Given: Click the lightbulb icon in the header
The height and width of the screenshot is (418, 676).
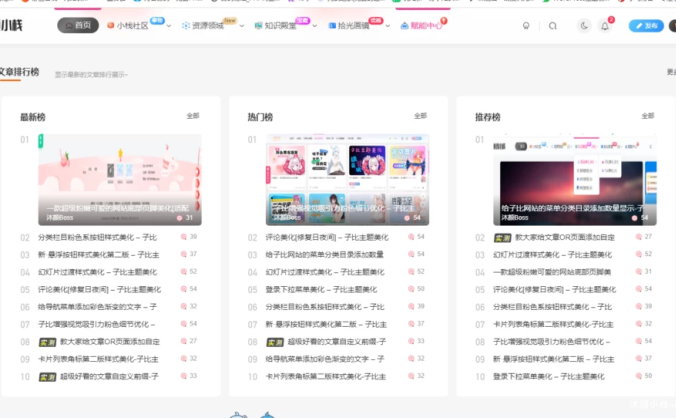Looking at the screenshot, I should click(x=526, y=26).
